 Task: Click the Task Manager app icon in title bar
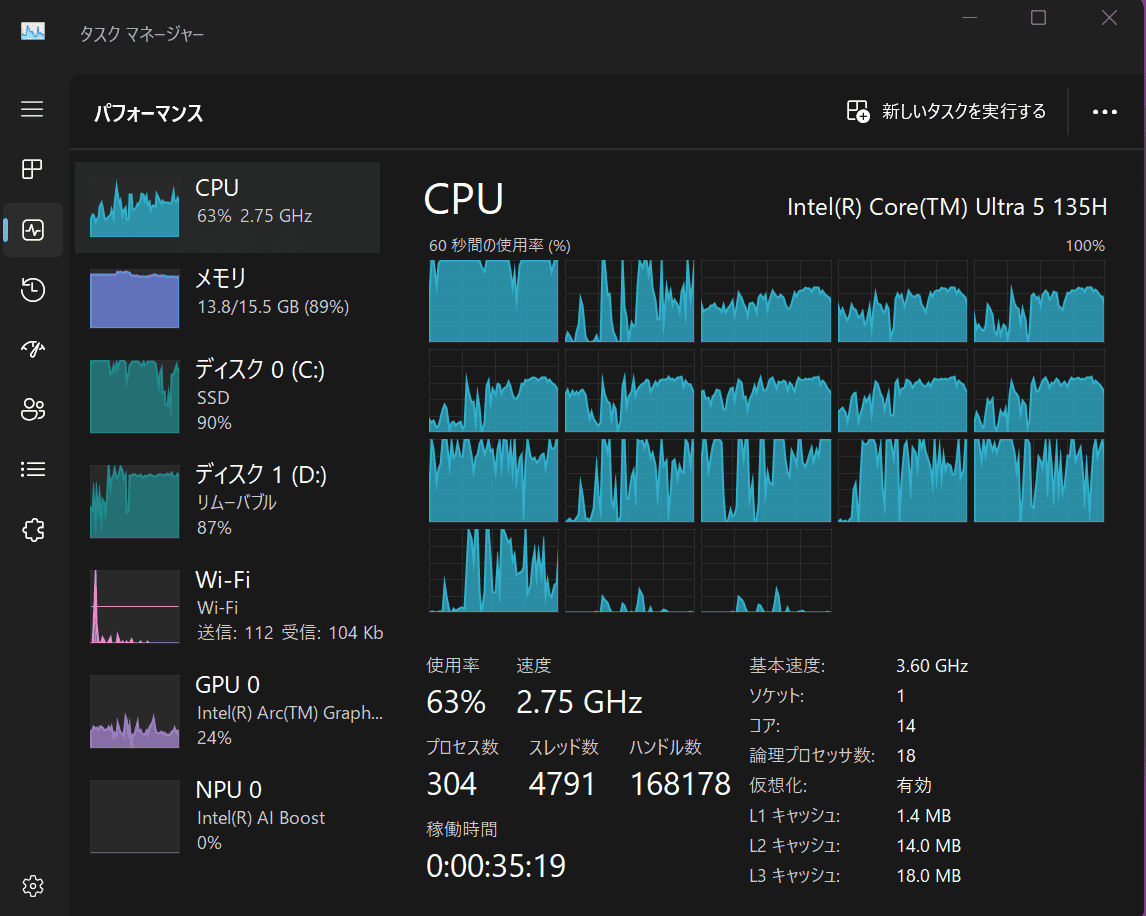[32, 31]
